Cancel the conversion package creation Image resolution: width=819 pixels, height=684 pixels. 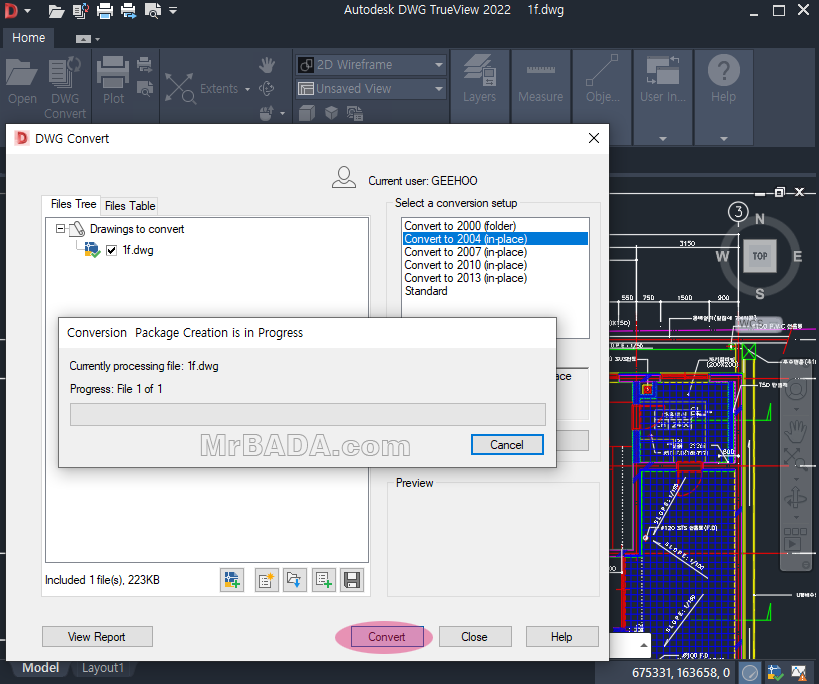pyautogui.click(x=507, y=445)
